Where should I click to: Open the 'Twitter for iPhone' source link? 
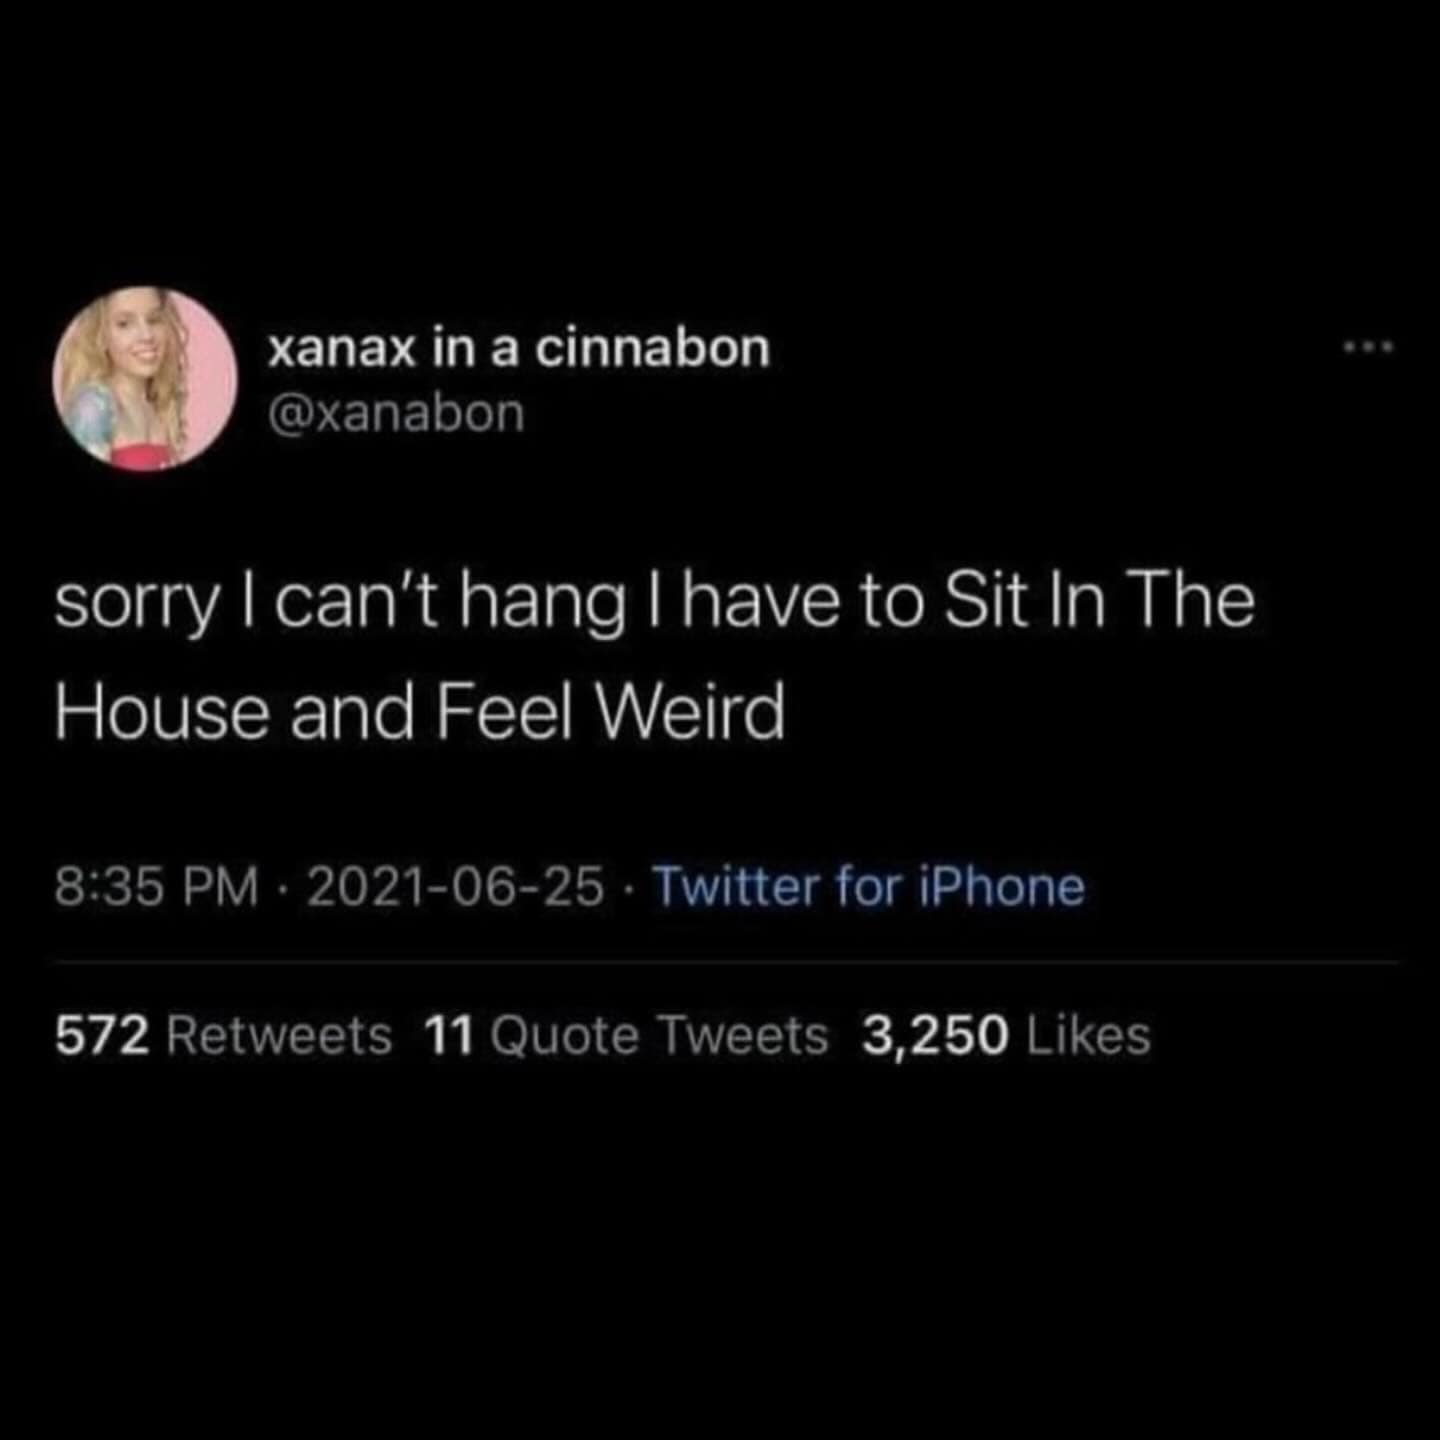tap(868, 887)
